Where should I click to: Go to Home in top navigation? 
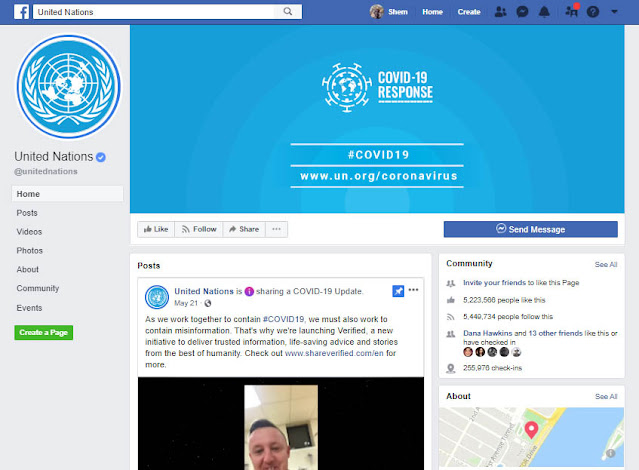click(432, 12)
